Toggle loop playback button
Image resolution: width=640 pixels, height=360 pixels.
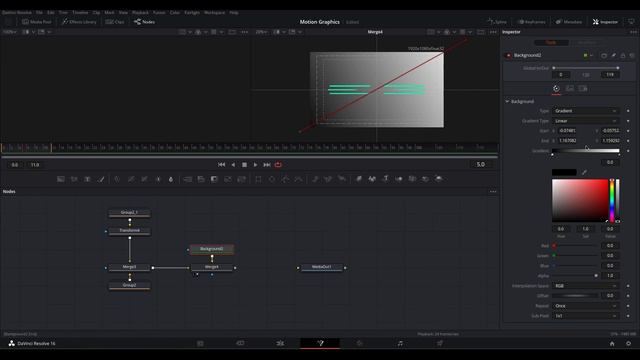point(278,164)
